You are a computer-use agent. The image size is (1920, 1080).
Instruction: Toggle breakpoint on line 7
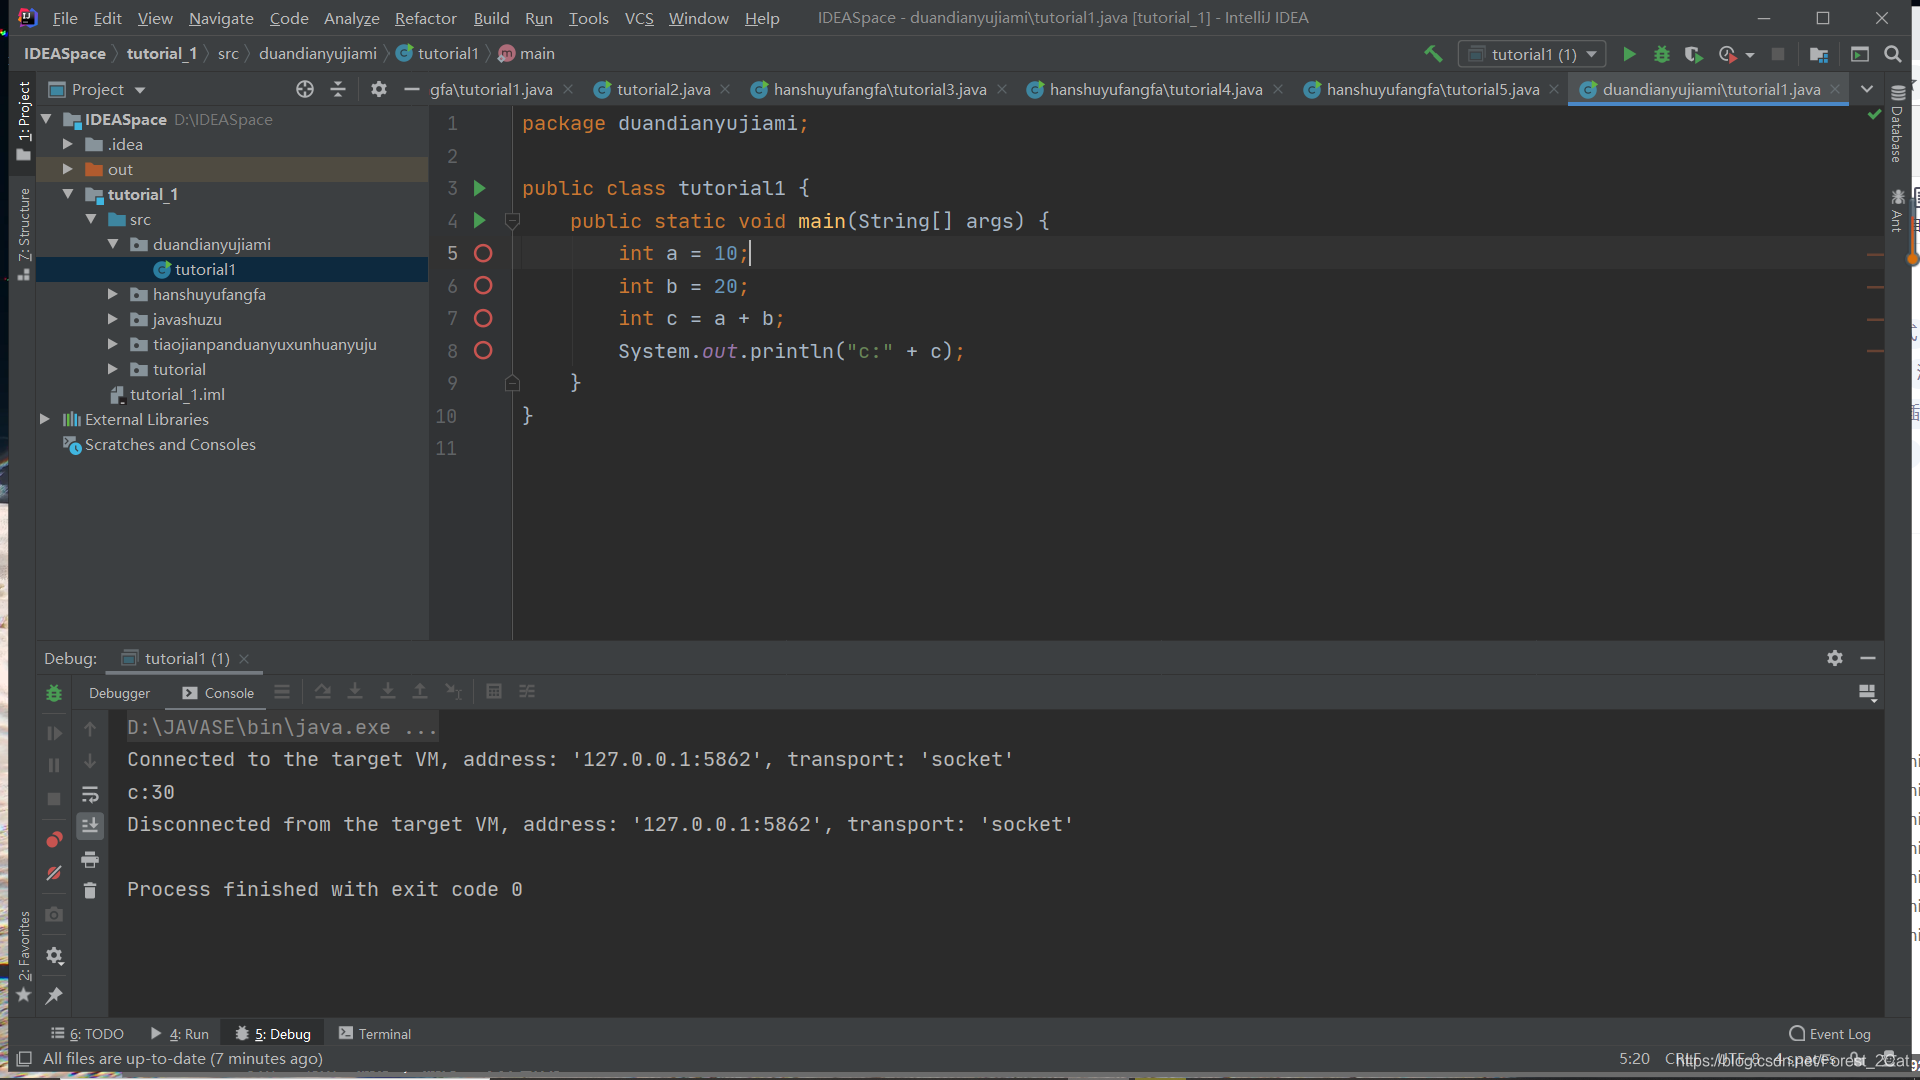481,318
